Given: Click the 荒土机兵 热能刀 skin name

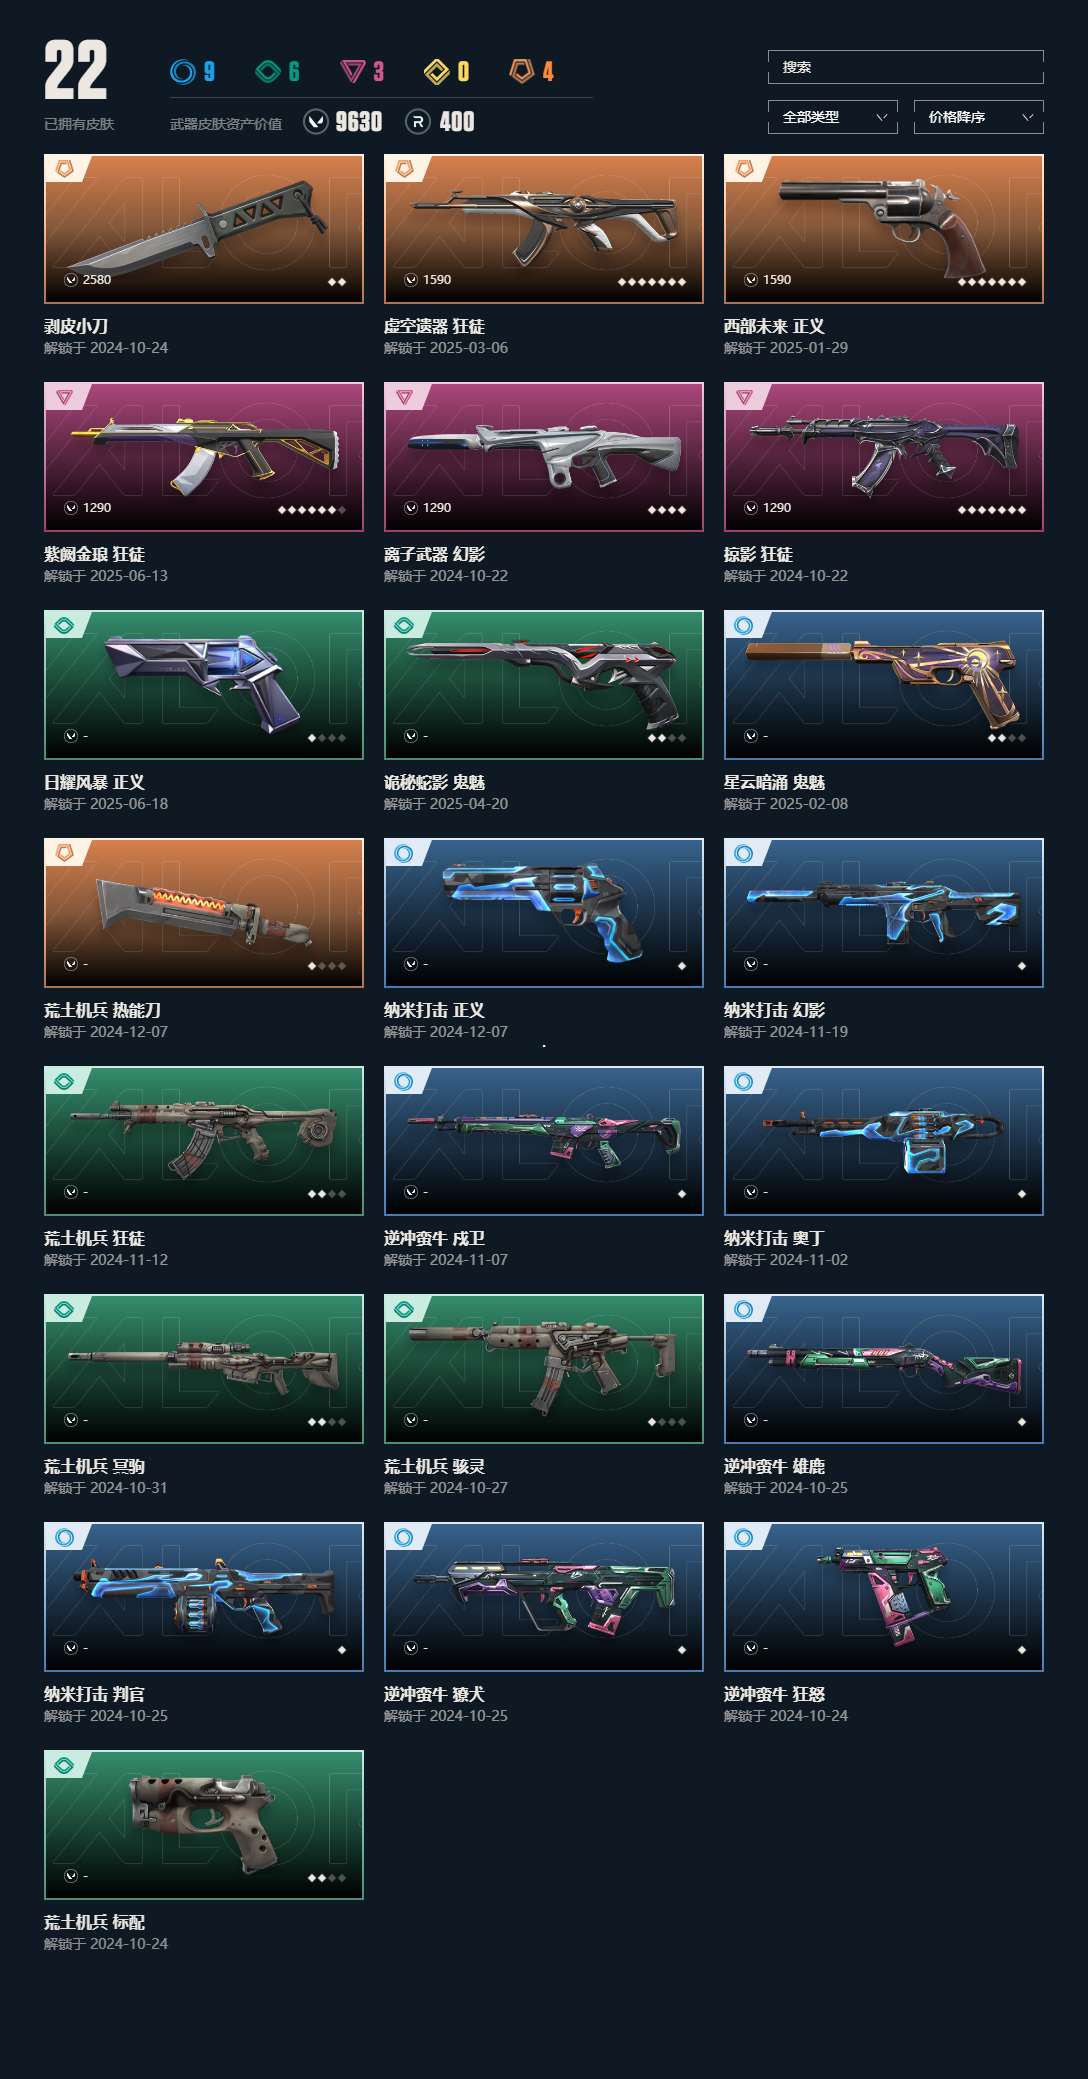Looking at the screenshot, I should [x=102, y=1010].
